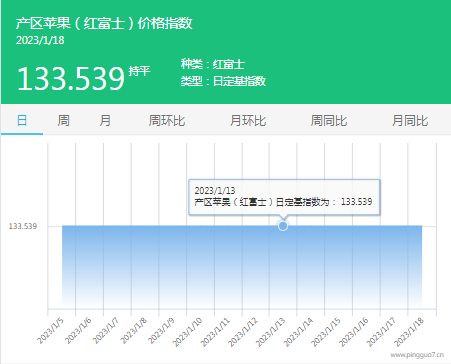Click the 类型：日定基指数 label
The height and width of the screenshot is (364, 451).
coord(223,81)
